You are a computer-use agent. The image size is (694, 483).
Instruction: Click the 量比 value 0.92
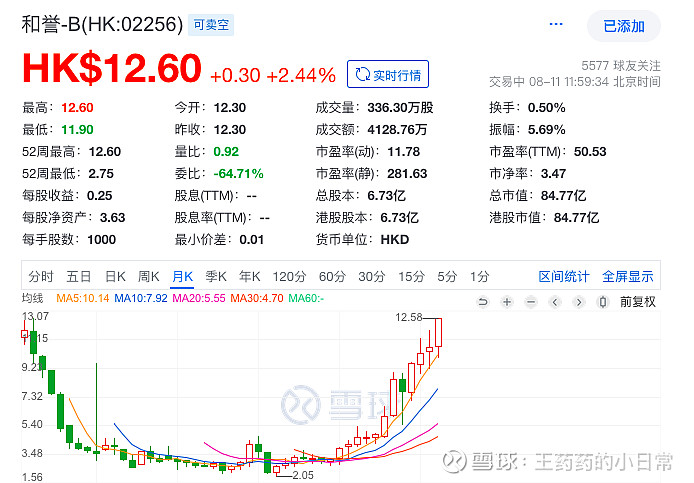tap(226, 152)
